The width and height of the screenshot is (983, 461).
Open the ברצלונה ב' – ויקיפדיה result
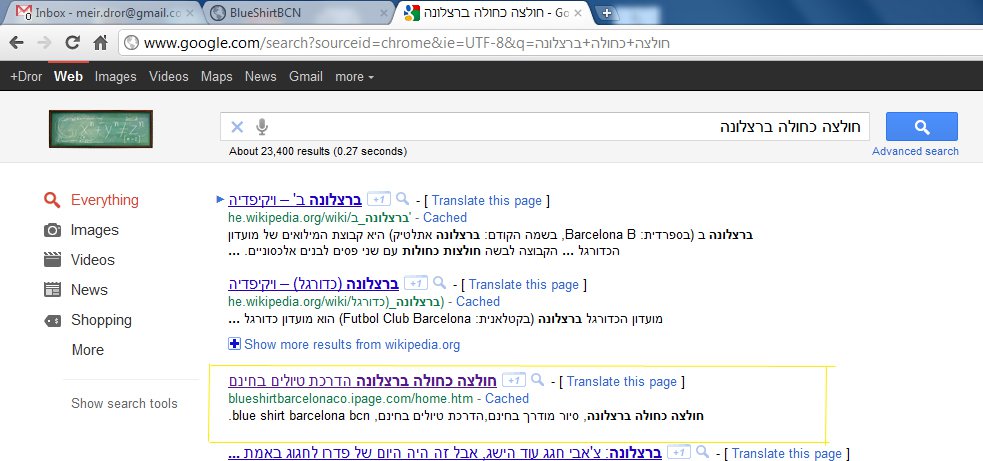pos(295,200)
